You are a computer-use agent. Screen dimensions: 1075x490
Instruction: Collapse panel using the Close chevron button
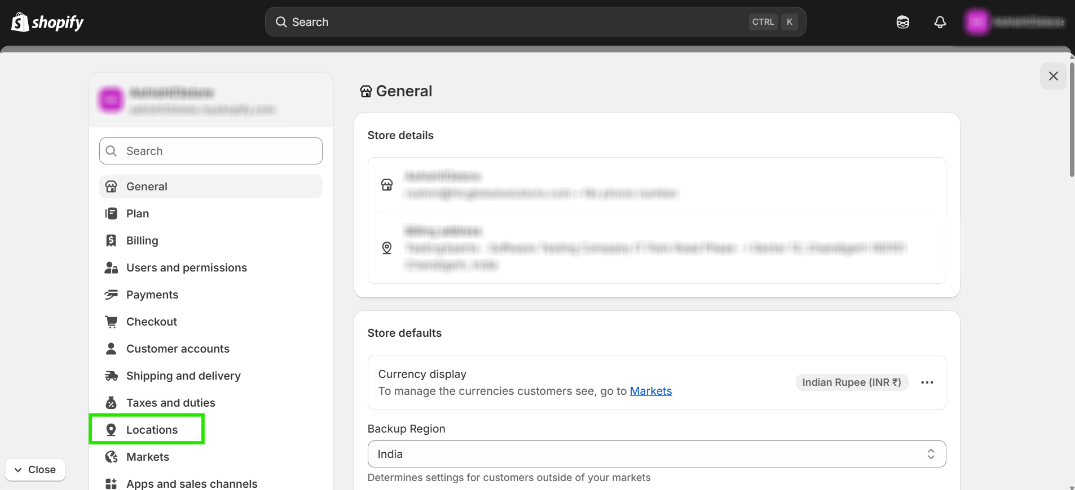click(x=35, y=469)
